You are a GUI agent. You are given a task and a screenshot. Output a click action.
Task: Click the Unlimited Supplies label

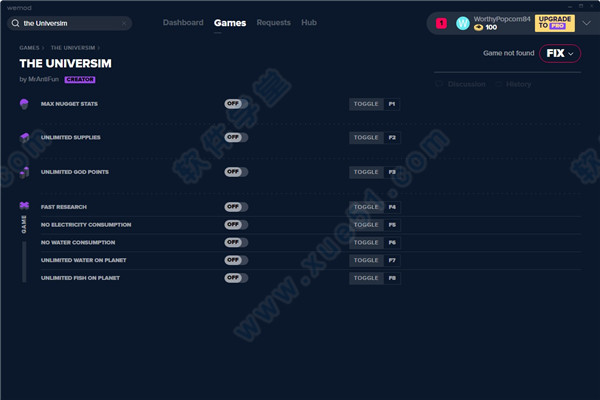click(x=71, y=137)
